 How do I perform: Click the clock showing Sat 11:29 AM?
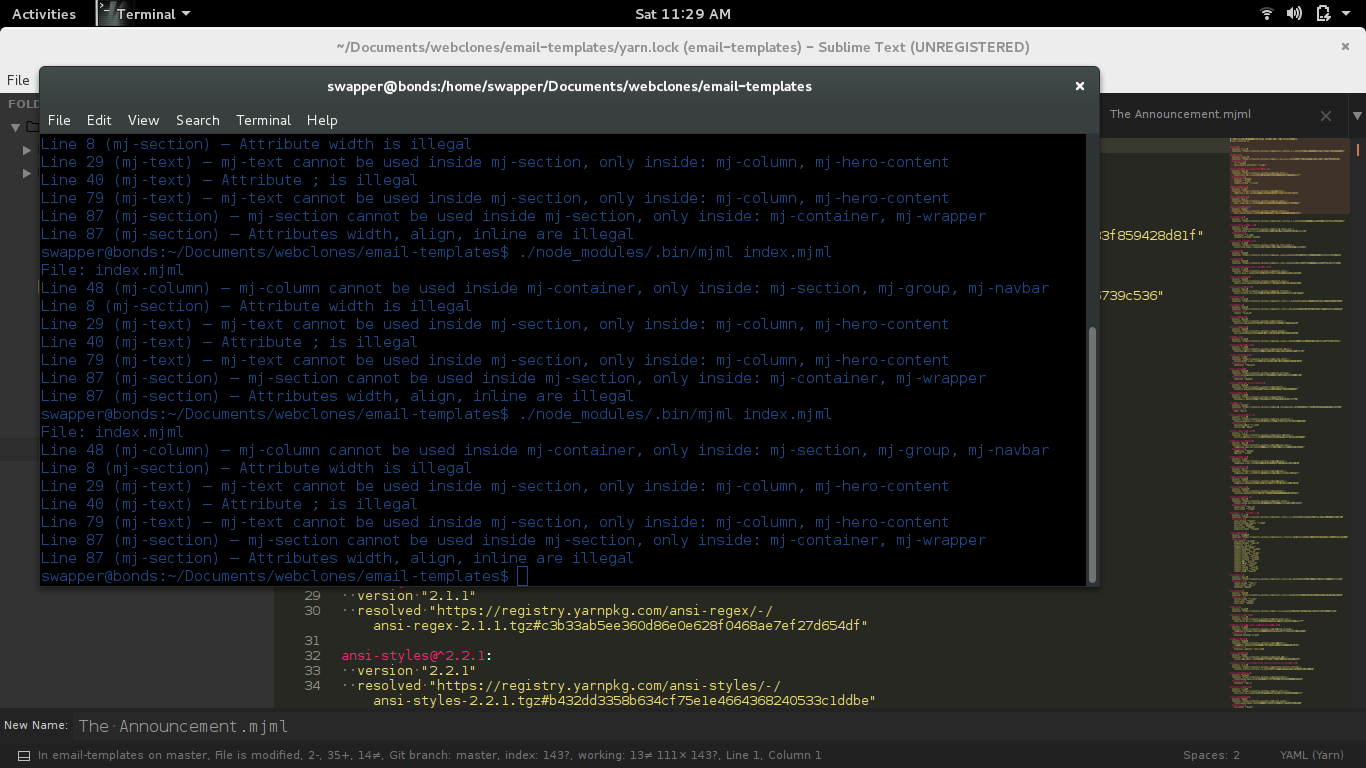(x=683, y=13)
